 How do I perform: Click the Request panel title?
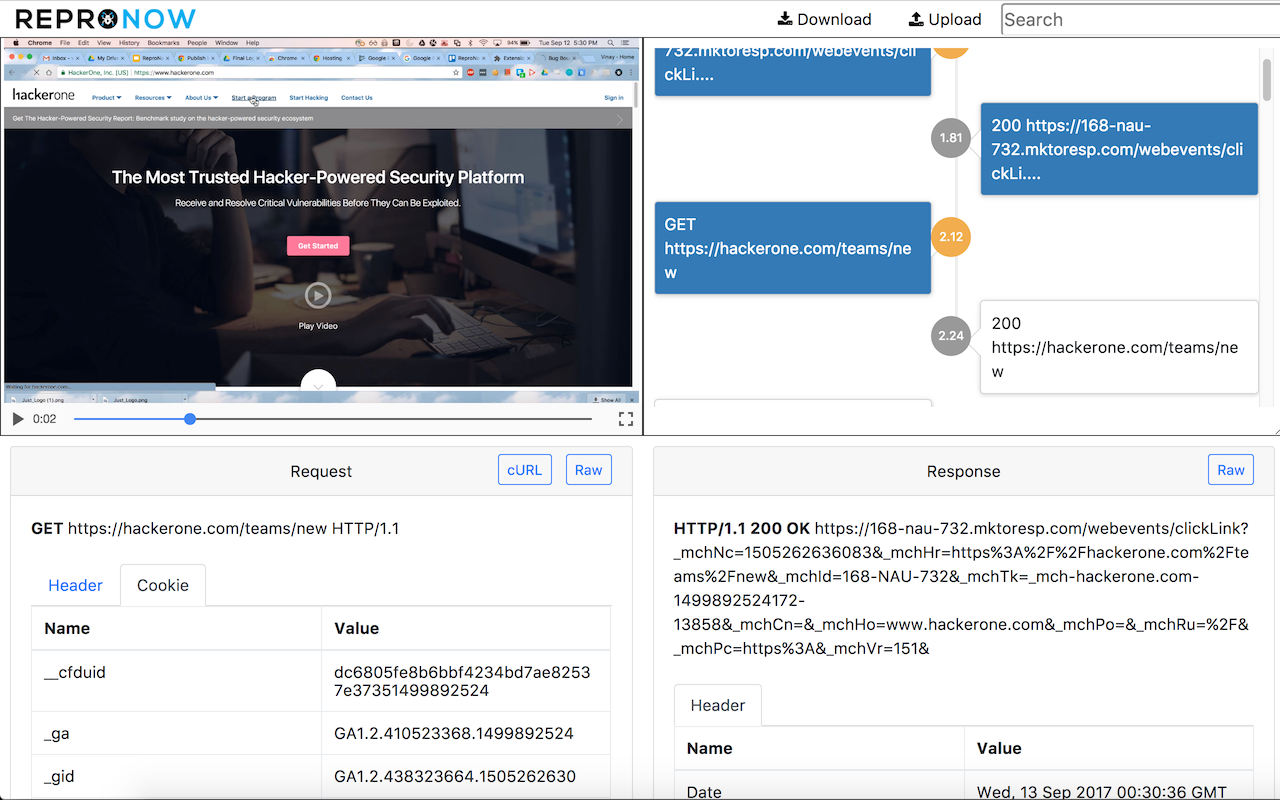point(321,471)
